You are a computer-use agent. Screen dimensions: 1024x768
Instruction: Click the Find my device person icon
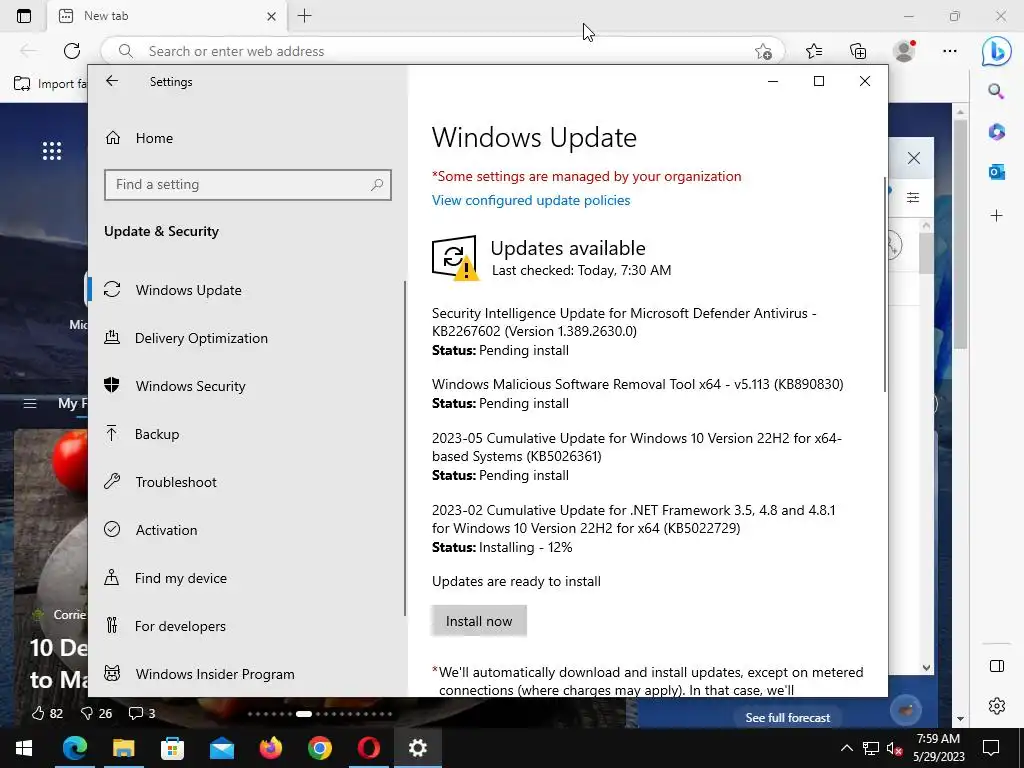click(112, 577)
